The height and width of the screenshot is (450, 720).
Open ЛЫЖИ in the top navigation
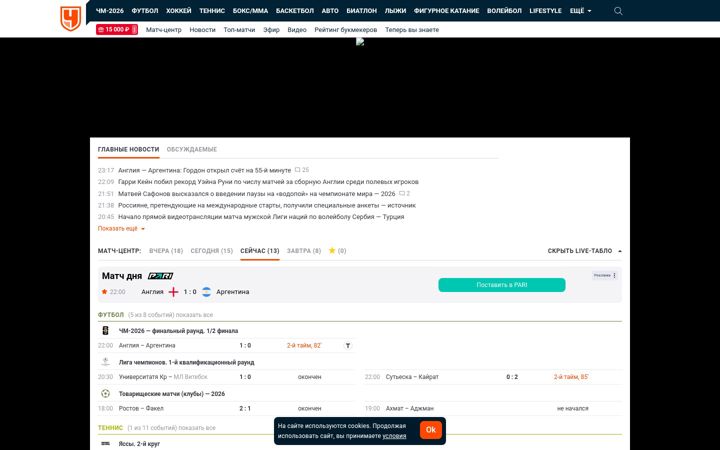click(395, 11)
